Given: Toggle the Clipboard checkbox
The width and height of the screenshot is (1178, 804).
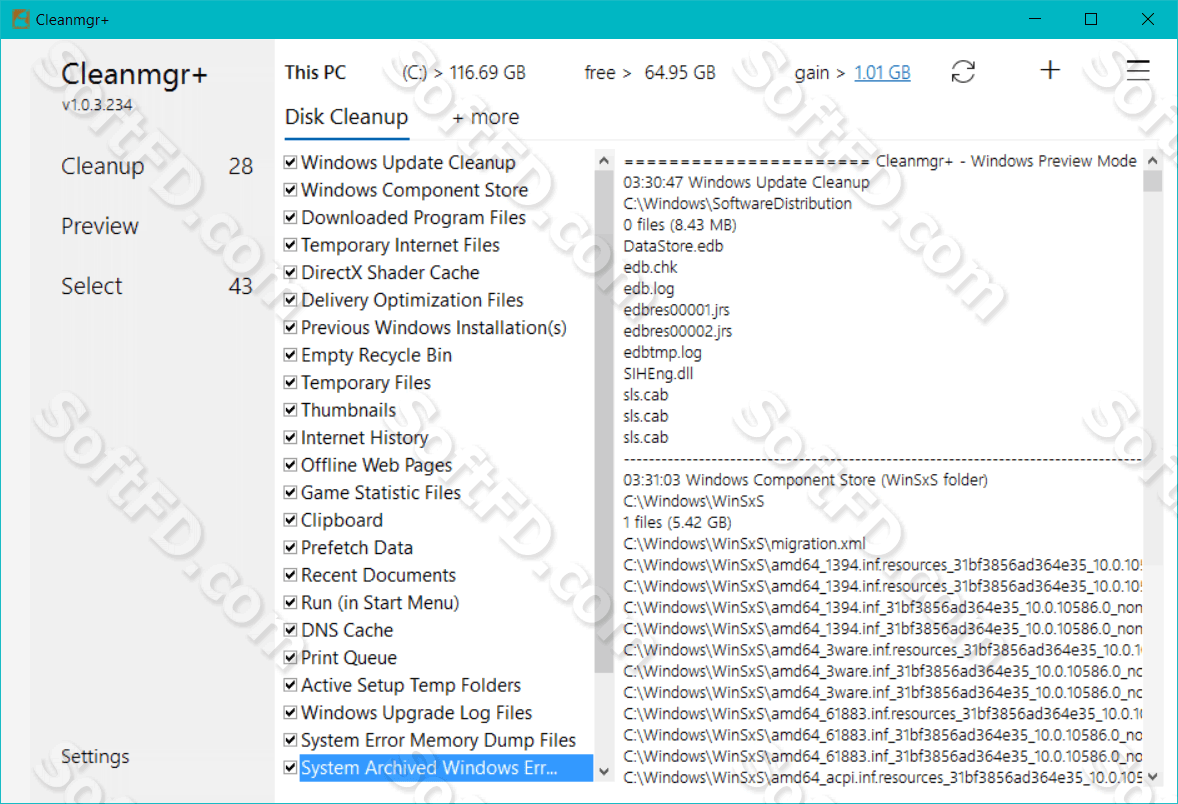Looking at the screenshot, I should click(x=291, y=520).
